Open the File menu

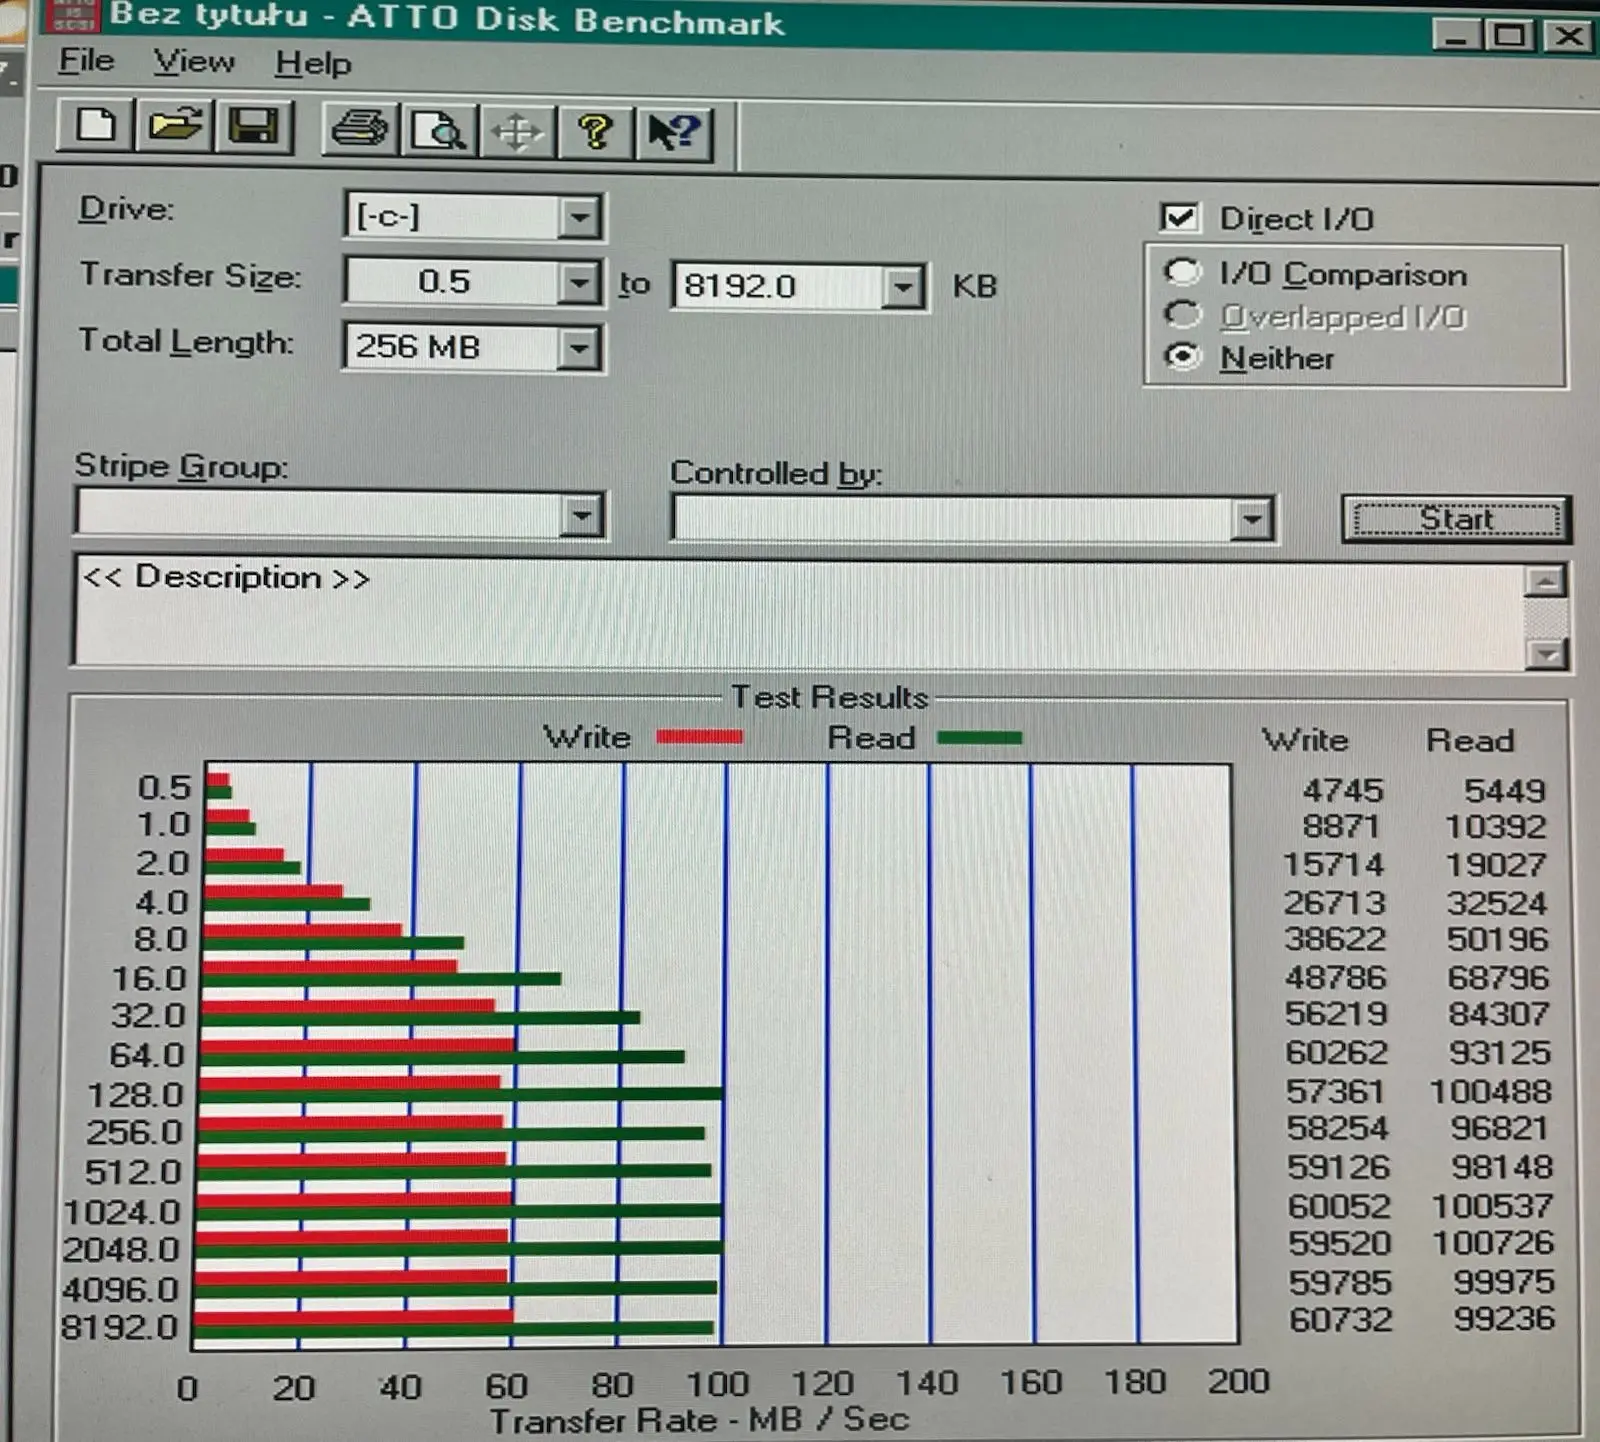(x=86, y=61)
